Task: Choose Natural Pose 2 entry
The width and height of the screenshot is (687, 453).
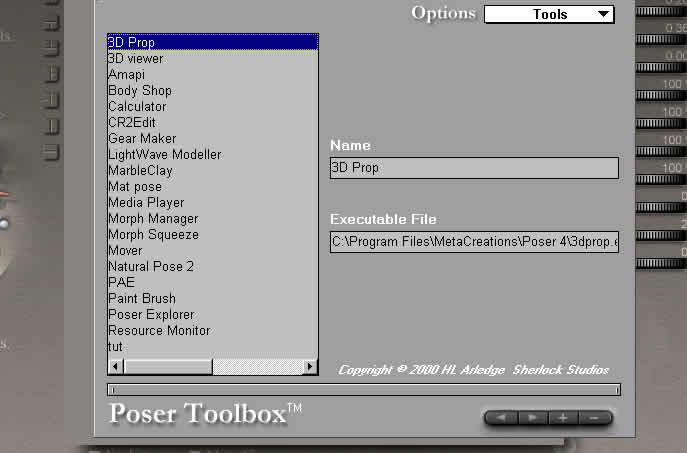Action: pyautogui.click(x=212, y=266)
